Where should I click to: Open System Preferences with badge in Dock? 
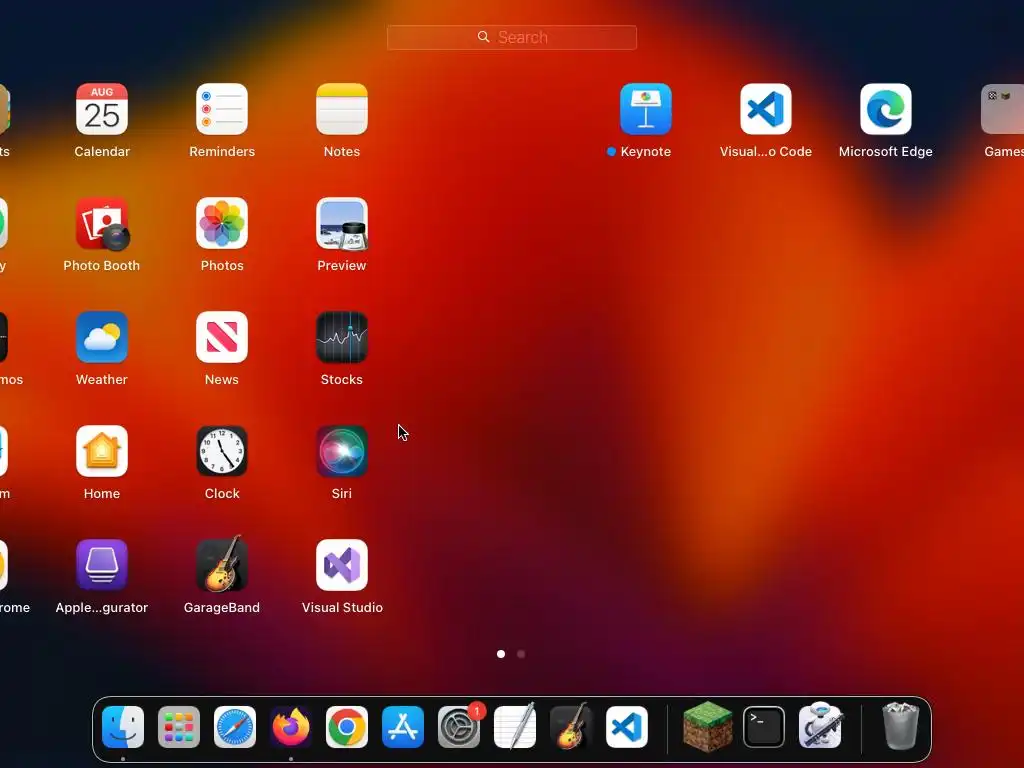459,727
